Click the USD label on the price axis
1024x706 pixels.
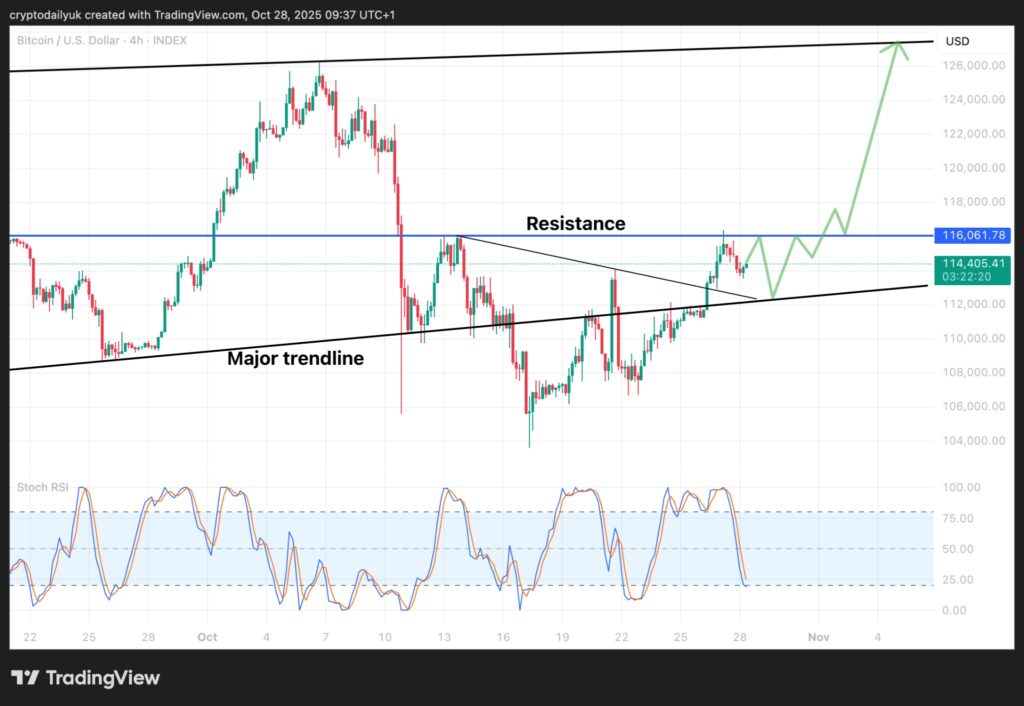[x=957, y=41]
